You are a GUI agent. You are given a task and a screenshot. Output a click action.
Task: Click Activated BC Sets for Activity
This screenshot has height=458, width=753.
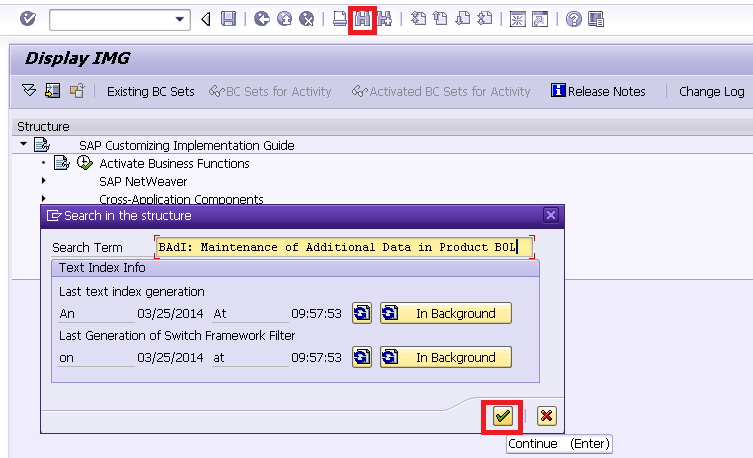[x=441, y=91]
